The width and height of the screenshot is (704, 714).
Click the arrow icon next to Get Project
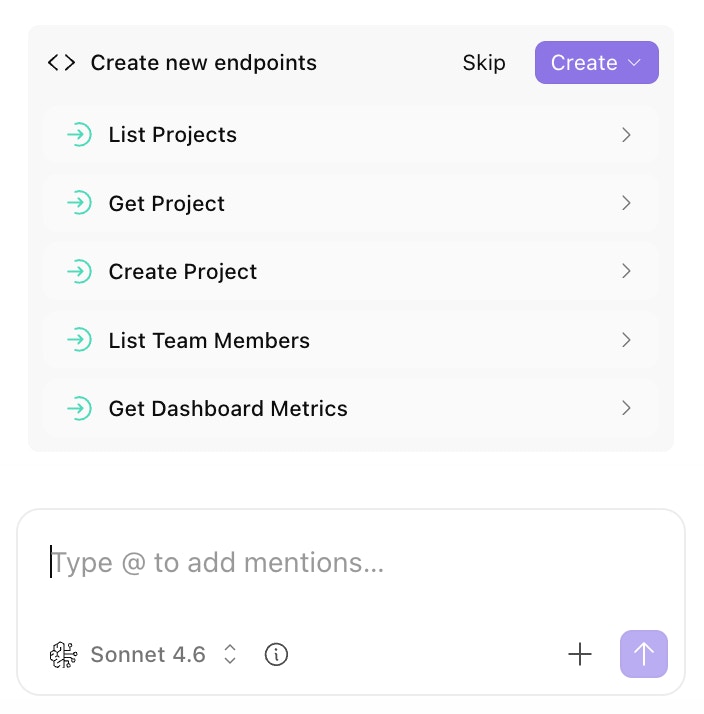(x=79, y=203)
